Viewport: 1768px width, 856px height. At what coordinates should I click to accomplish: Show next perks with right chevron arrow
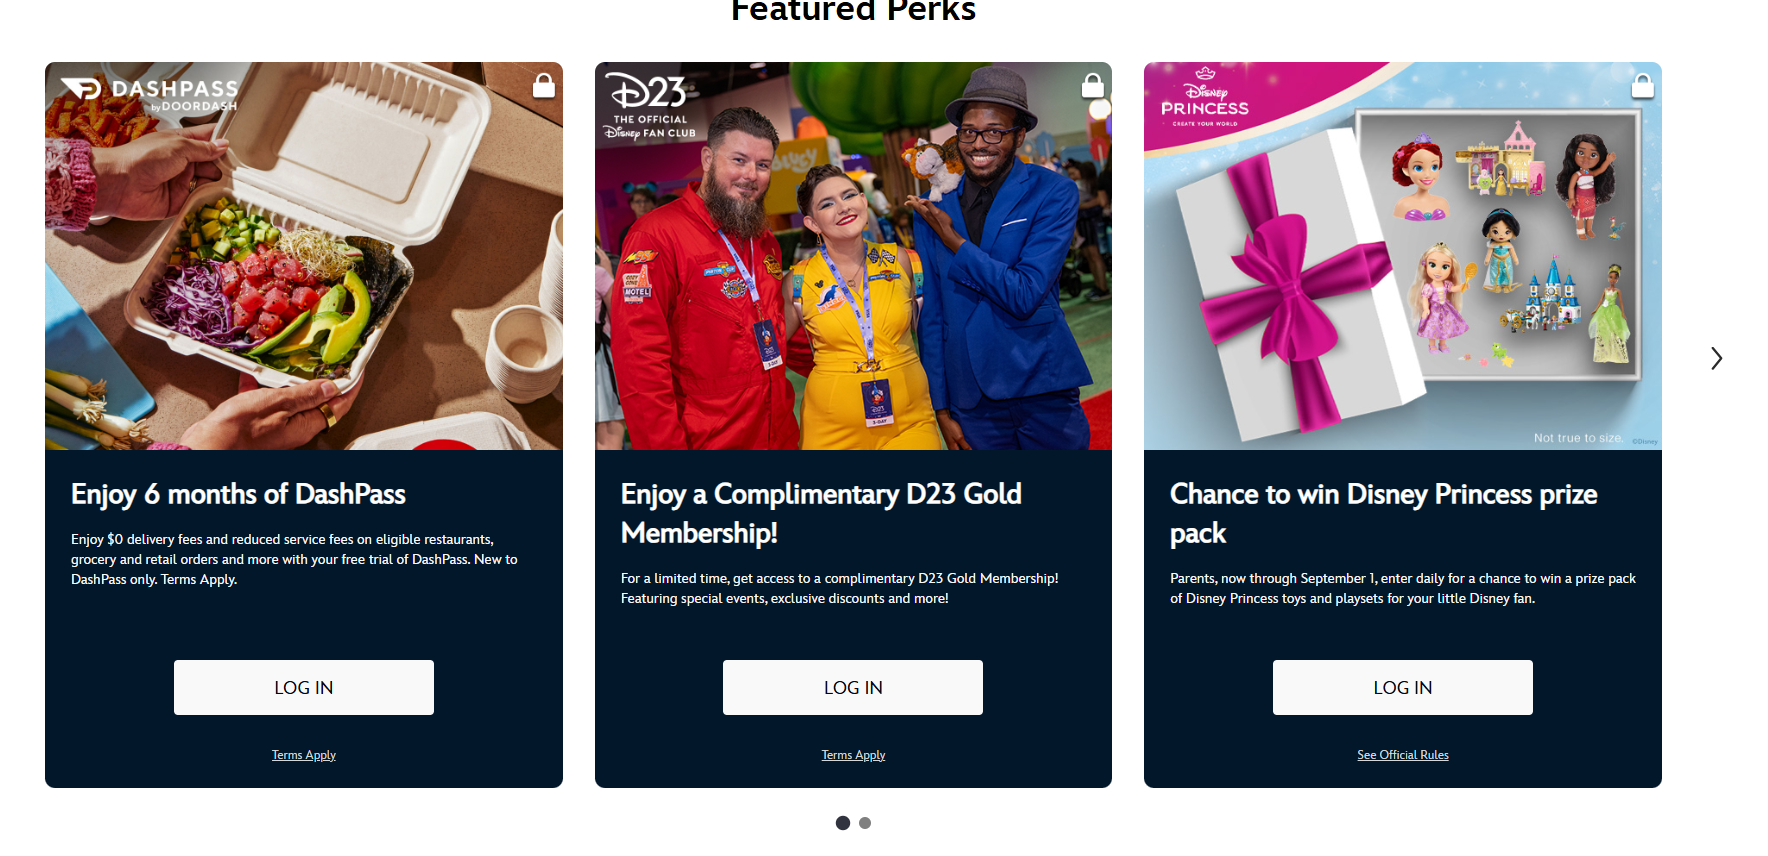(1716, 358)
